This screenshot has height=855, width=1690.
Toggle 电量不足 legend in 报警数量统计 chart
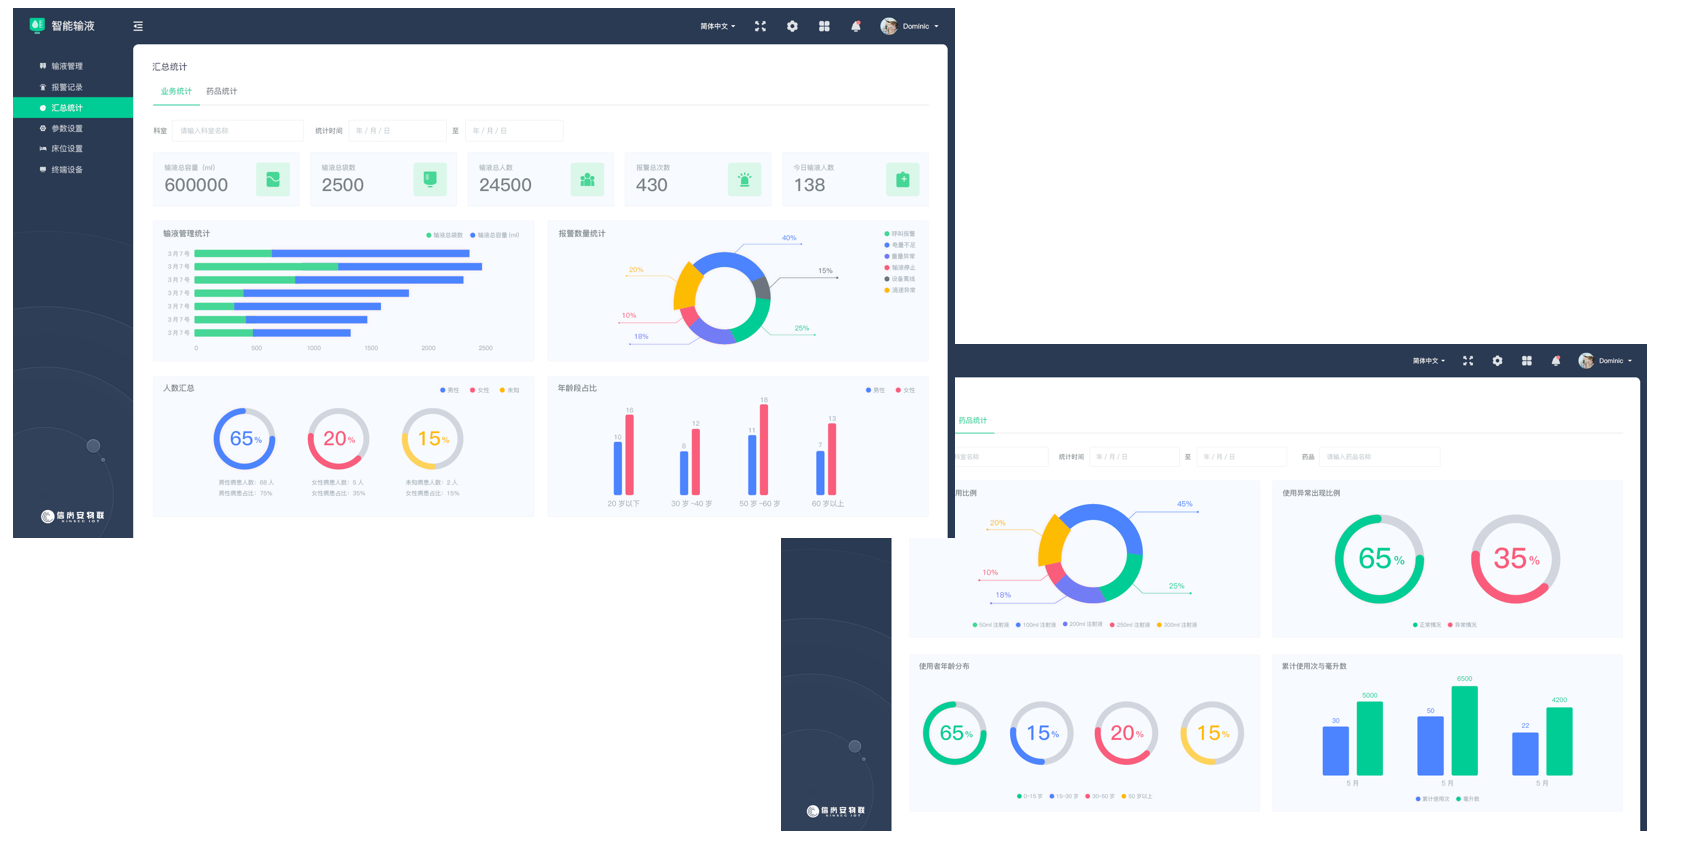(900, 245)
